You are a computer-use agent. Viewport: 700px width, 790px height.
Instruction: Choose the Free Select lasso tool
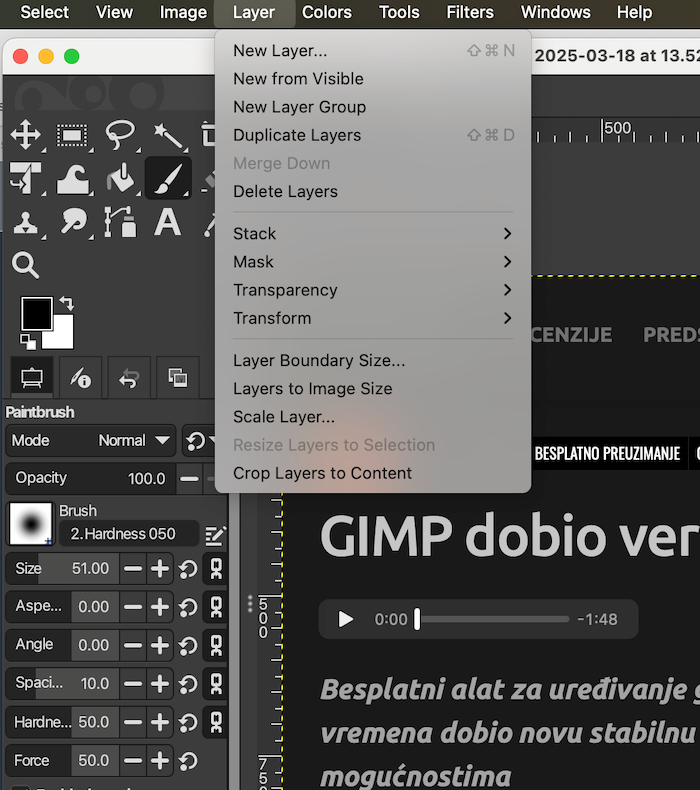[120, 135]
